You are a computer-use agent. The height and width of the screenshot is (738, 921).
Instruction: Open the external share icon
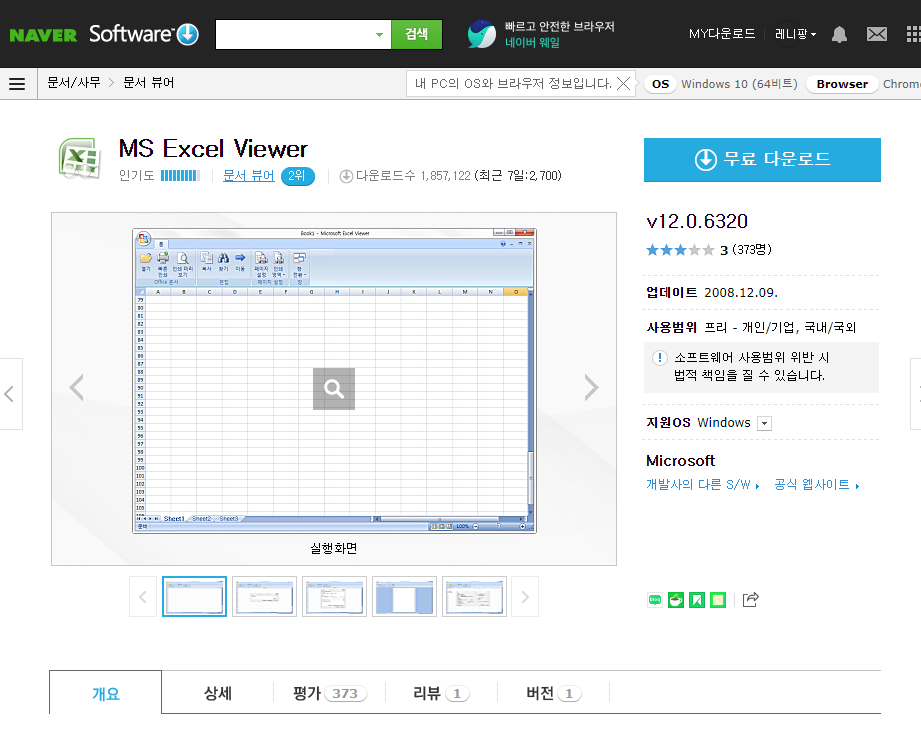pyautogui.click(x=751, y=599)
